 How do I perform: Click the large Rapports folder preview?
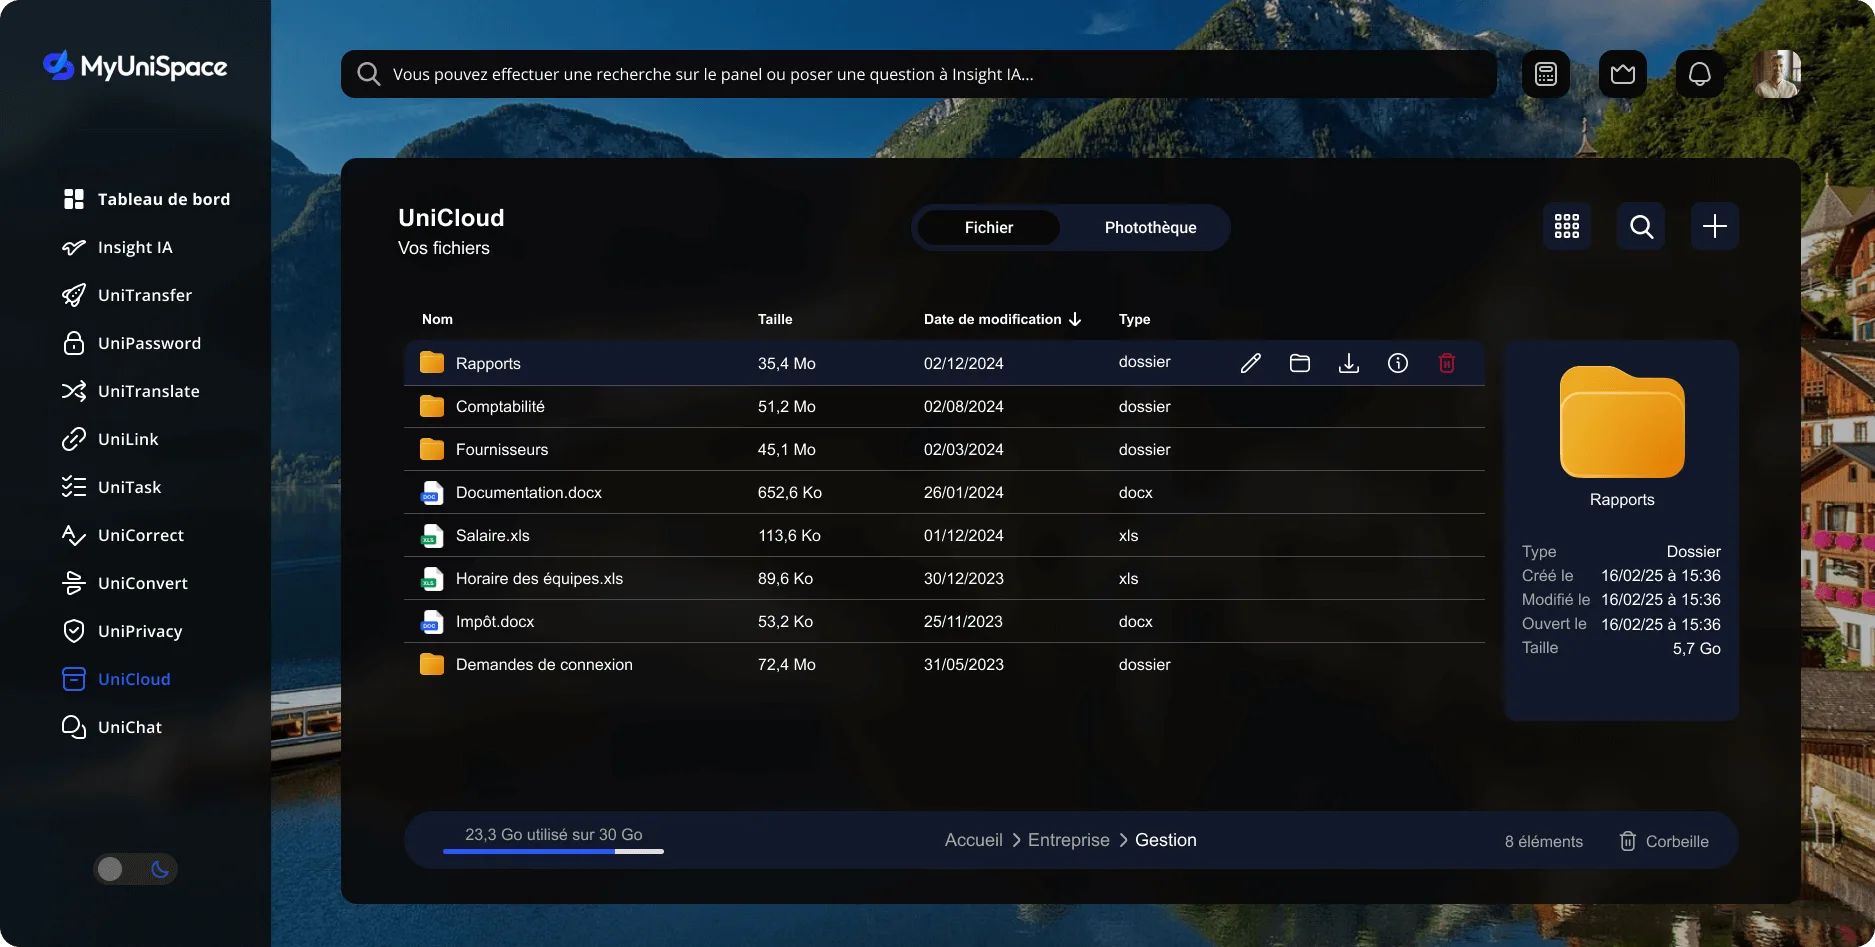[x=1622, y=422]
